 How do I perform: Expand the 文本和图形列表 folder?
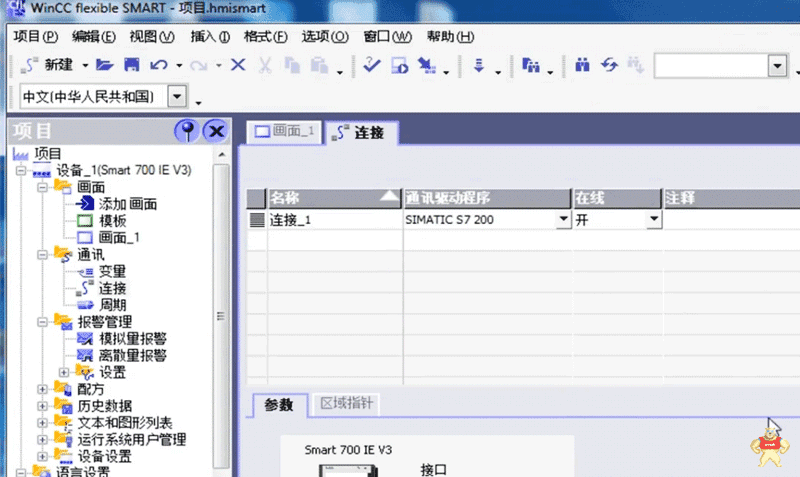[42, 423]
